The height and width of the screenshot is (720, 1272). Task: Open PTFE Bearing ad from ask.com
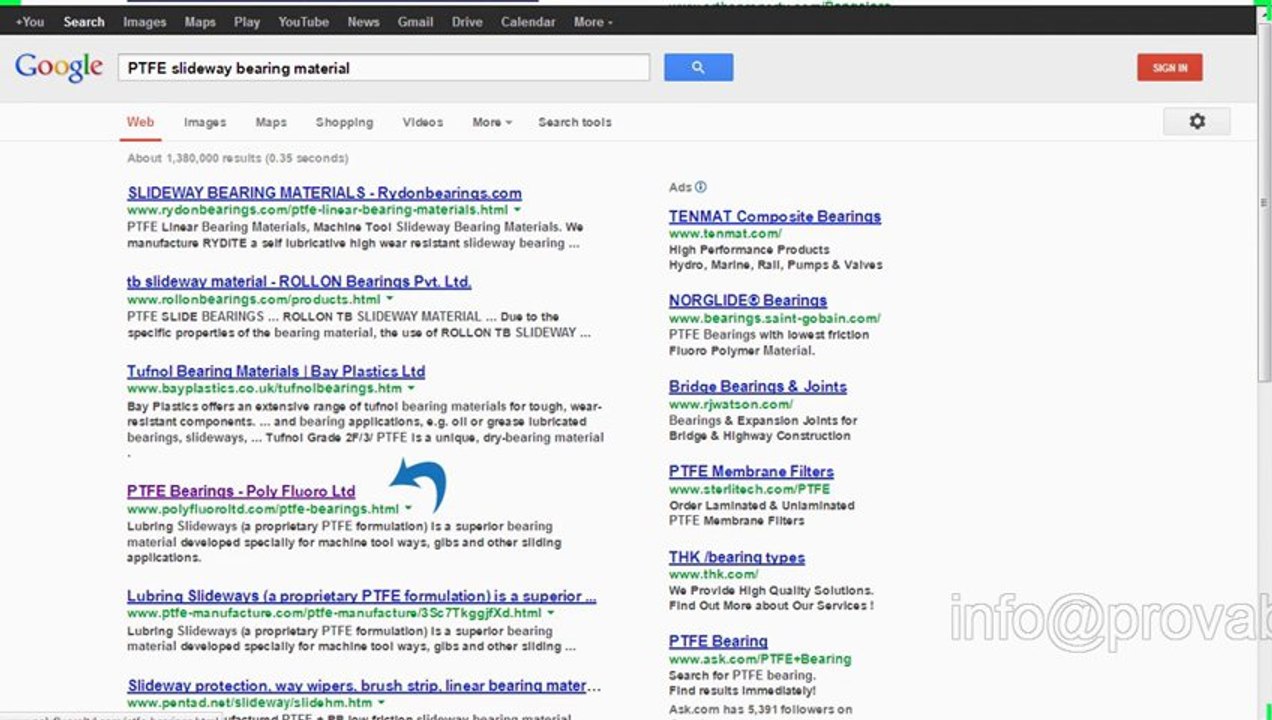click(x=718, y=642)
